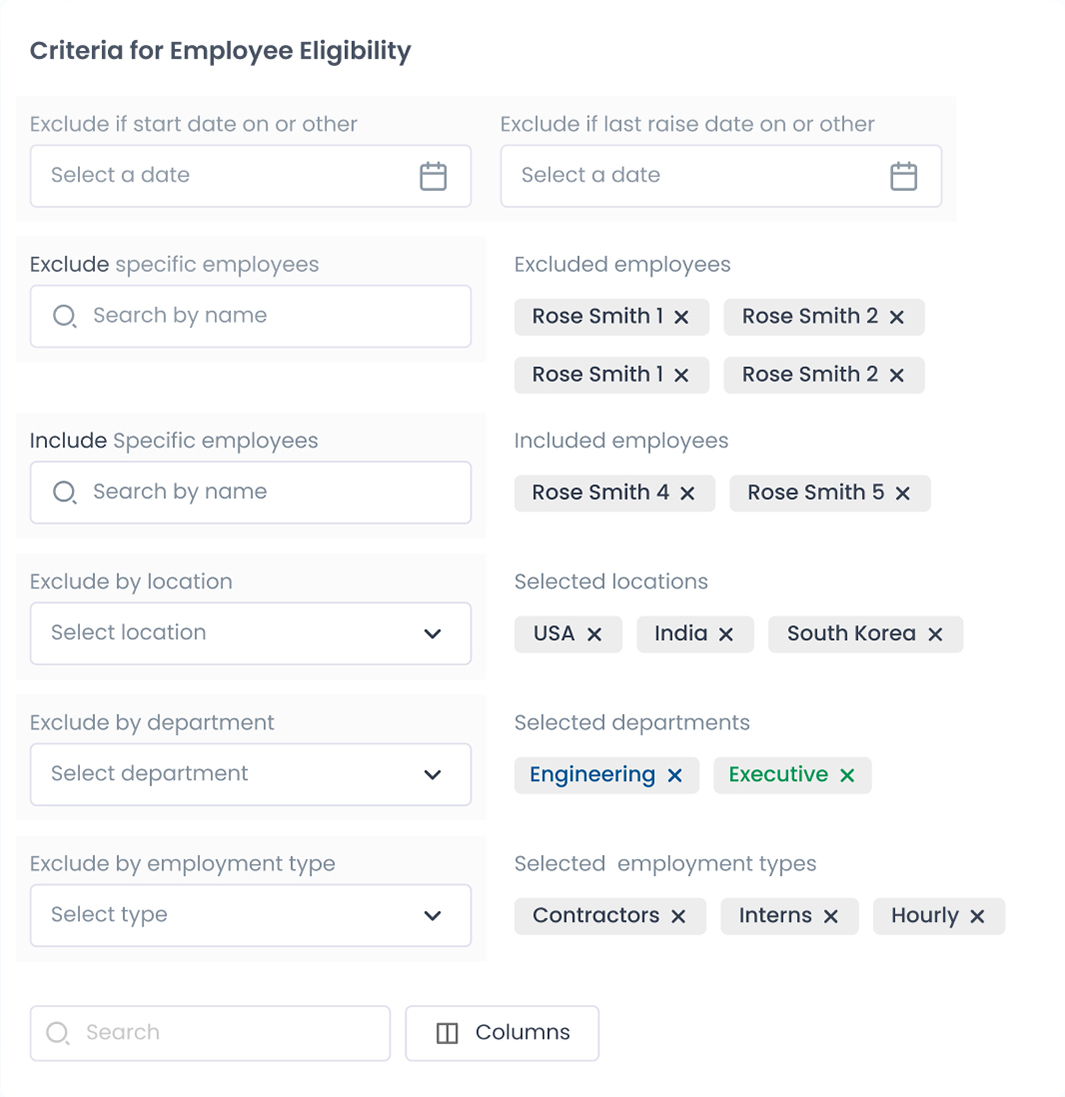Viewport: 1065px width, 1097px height.
Task: Open the start date calendar picker icon
Action: 433,176
